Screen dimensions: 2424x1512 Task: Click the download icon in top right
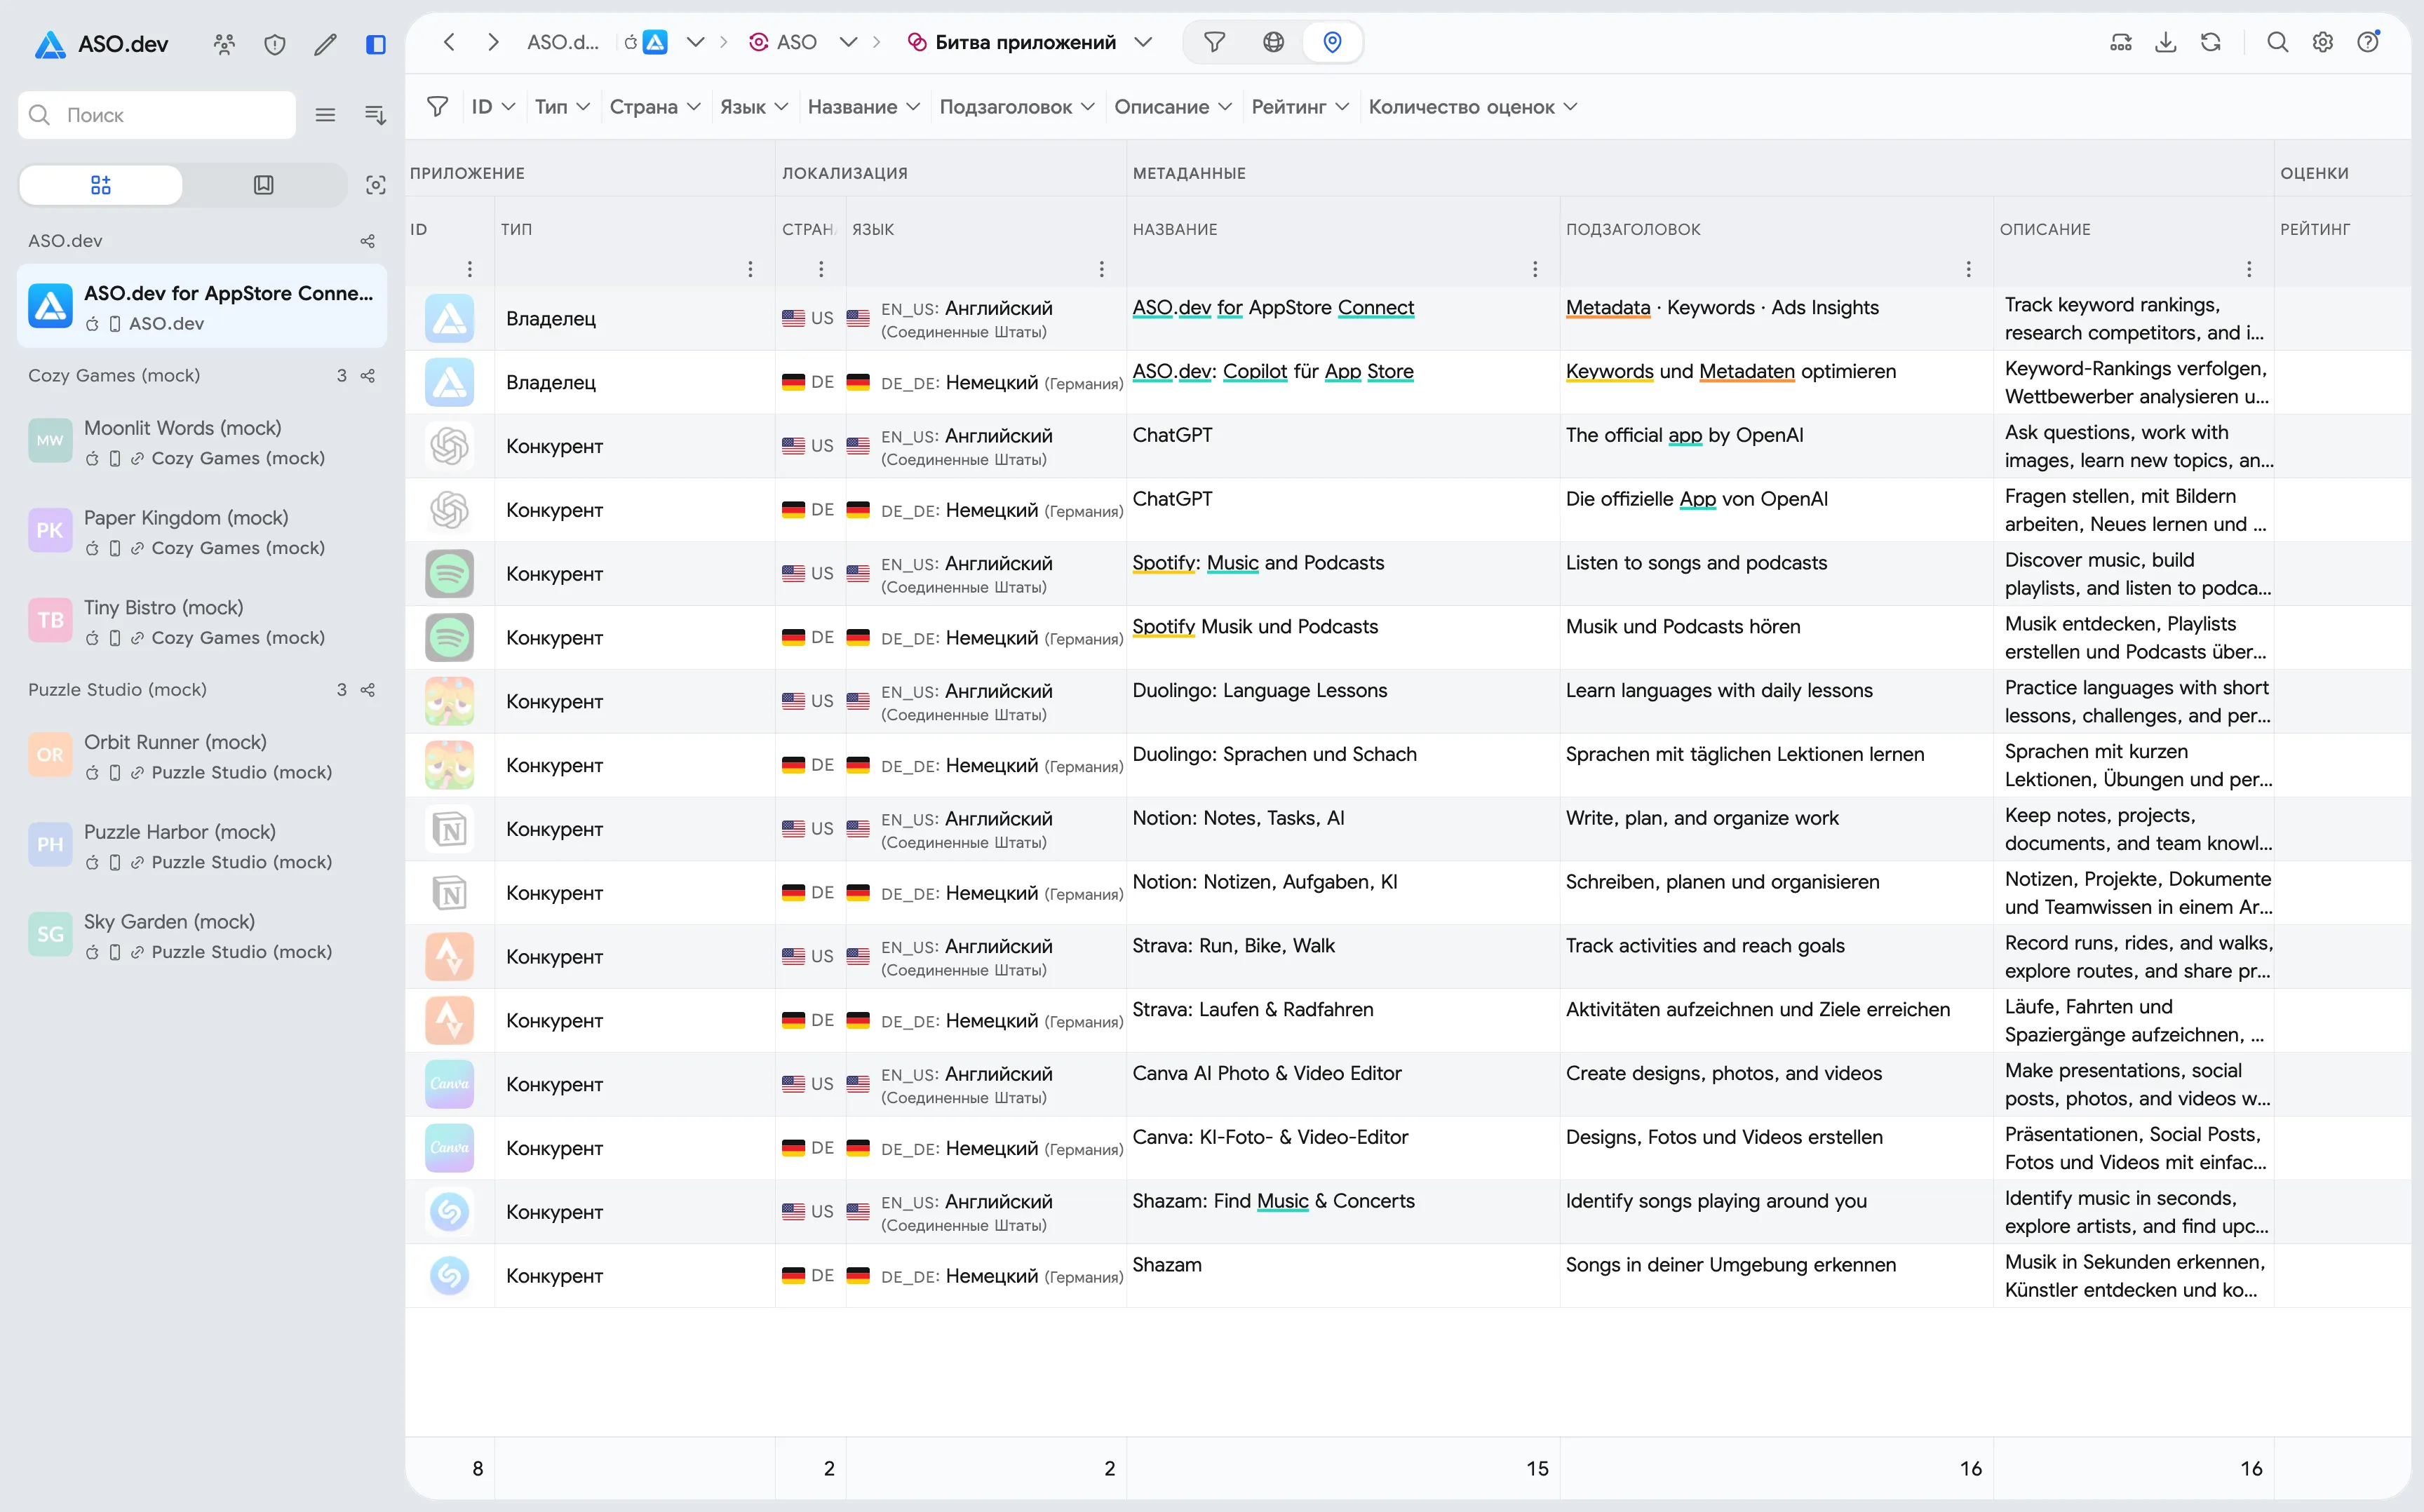[2165, 42]
